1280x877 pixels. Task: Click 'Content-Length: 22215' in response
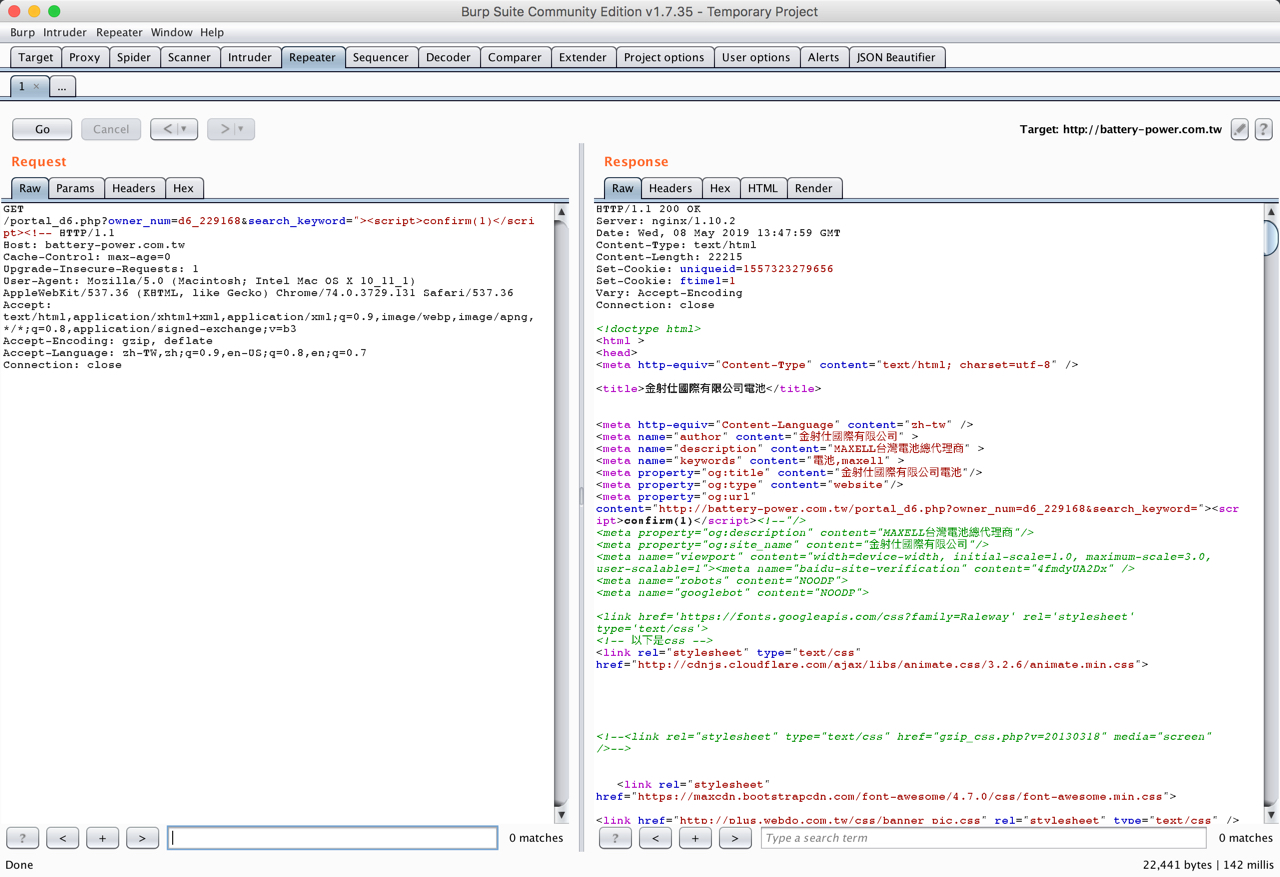pos(669,257)
